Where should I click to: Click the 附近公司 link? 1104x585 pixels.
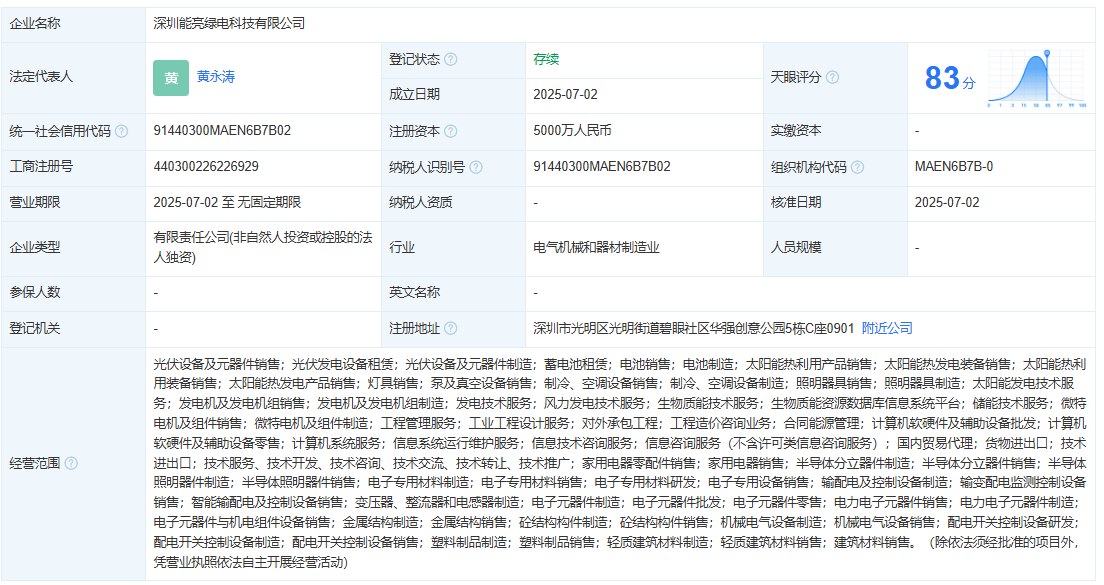887,329
